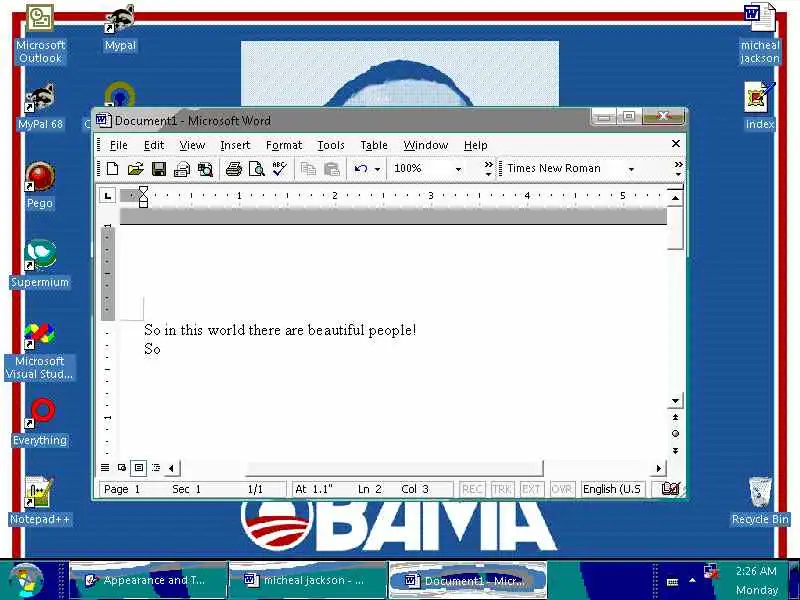The width and height of the screenshot is (800, 600).
Task: Open the Table menu
Action: [374, 145]
